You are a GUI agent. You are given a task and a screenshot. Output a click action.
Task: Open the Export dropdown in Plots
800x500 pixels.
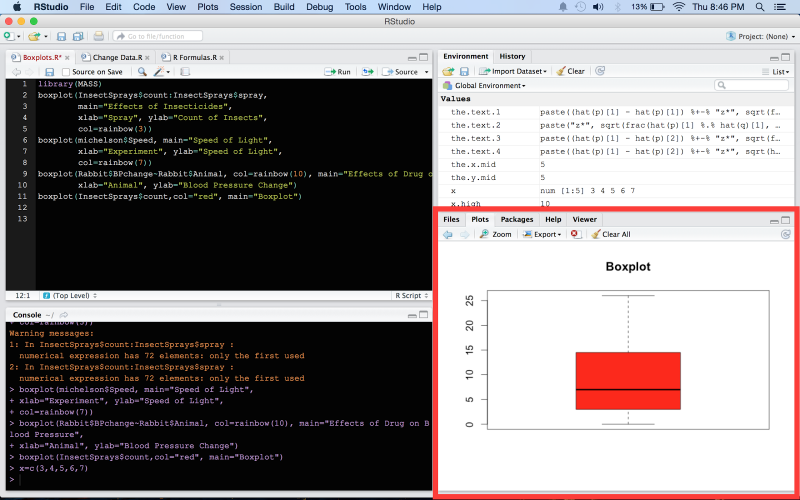tap(548, 234)
